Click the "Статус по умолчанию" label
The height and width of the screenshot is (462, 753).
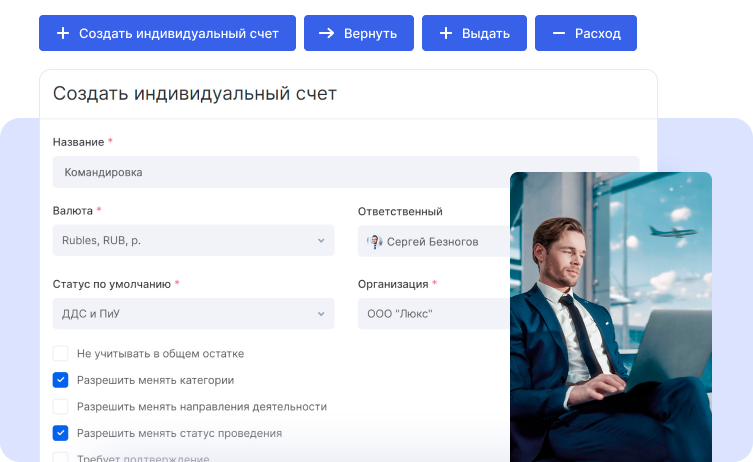point(111,284)
